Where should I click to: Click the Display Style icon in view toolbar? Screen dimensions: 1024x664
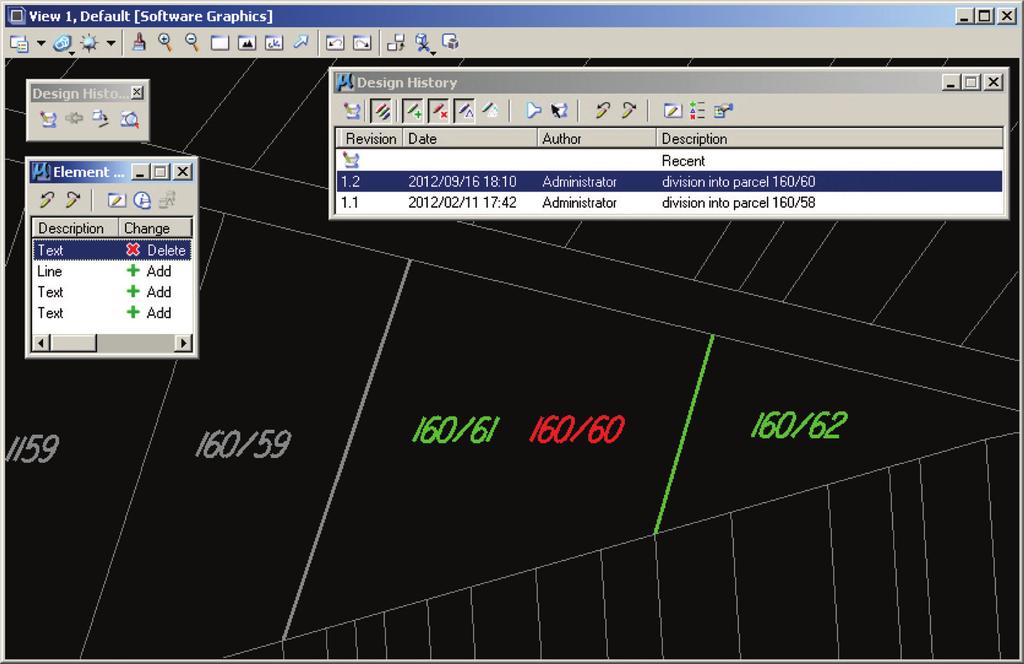point(62,44)
